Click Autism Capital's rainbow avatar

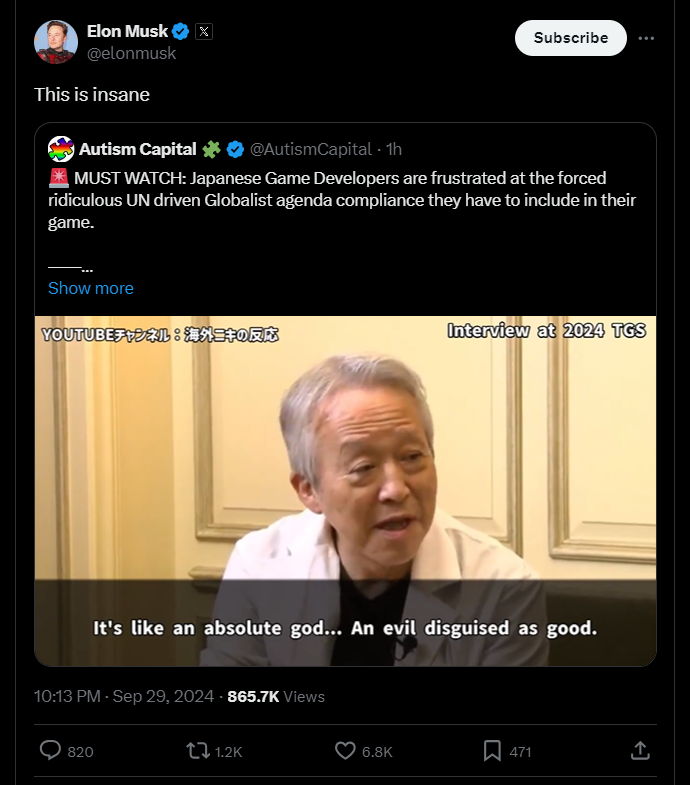(61, 149)
